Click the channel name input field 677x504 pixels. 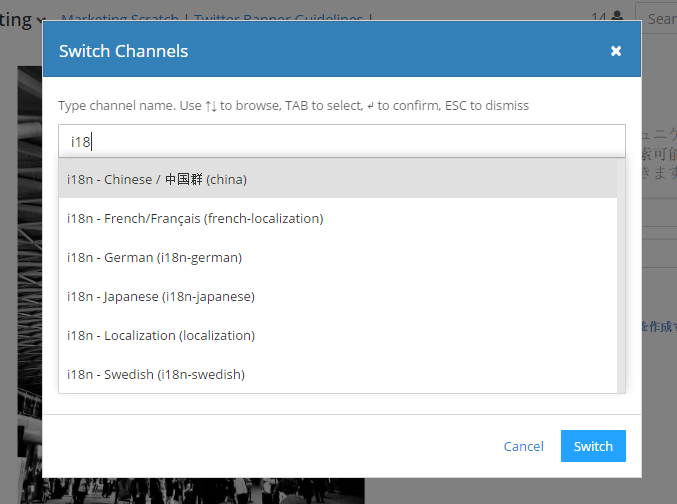click(342, 141)
